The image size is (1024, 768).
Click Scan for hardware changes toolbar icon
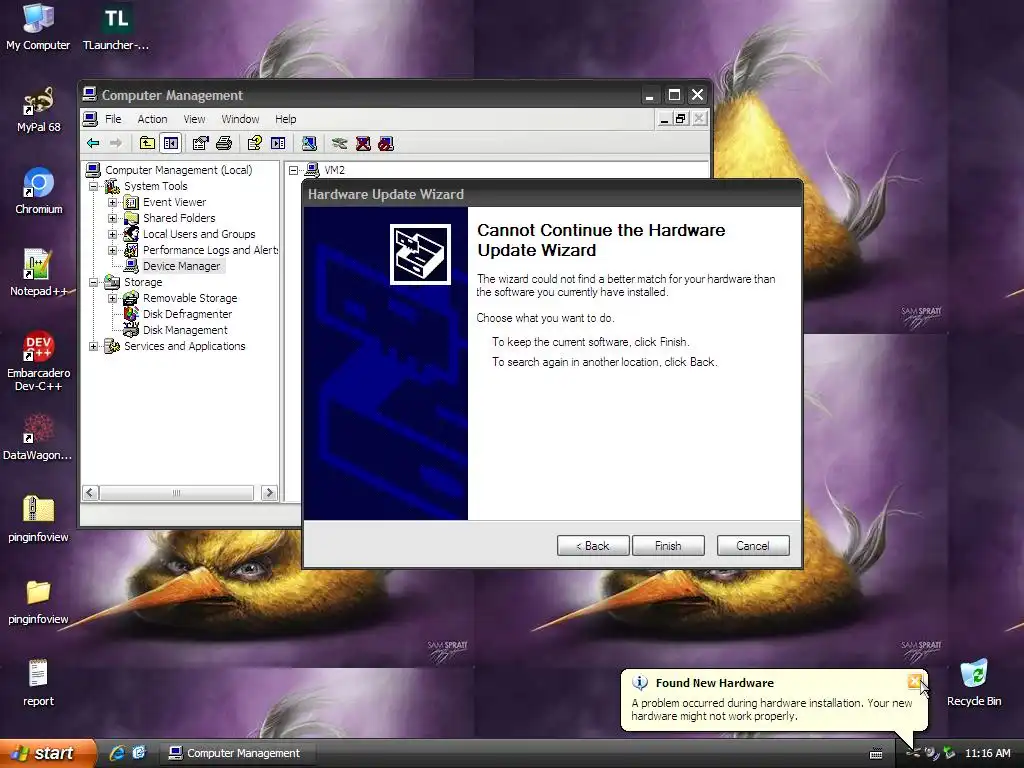pos(310,143)
